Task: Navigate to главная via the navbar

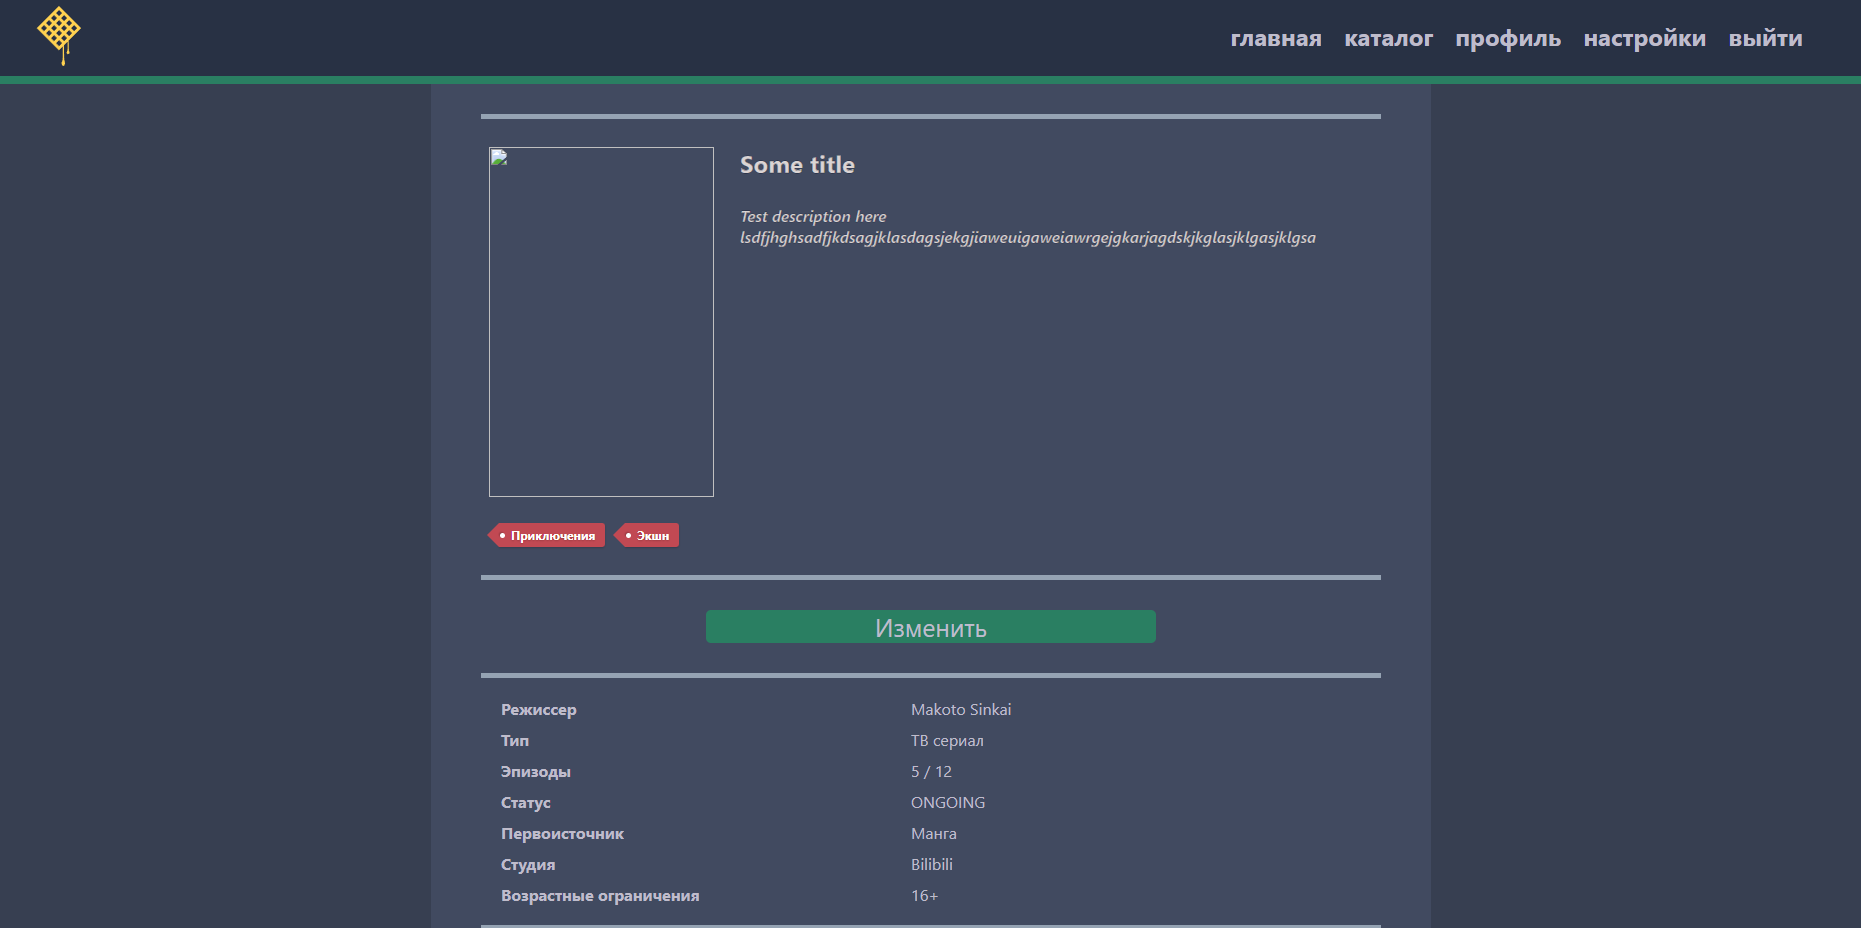Action: click(x=1276, y=38)
